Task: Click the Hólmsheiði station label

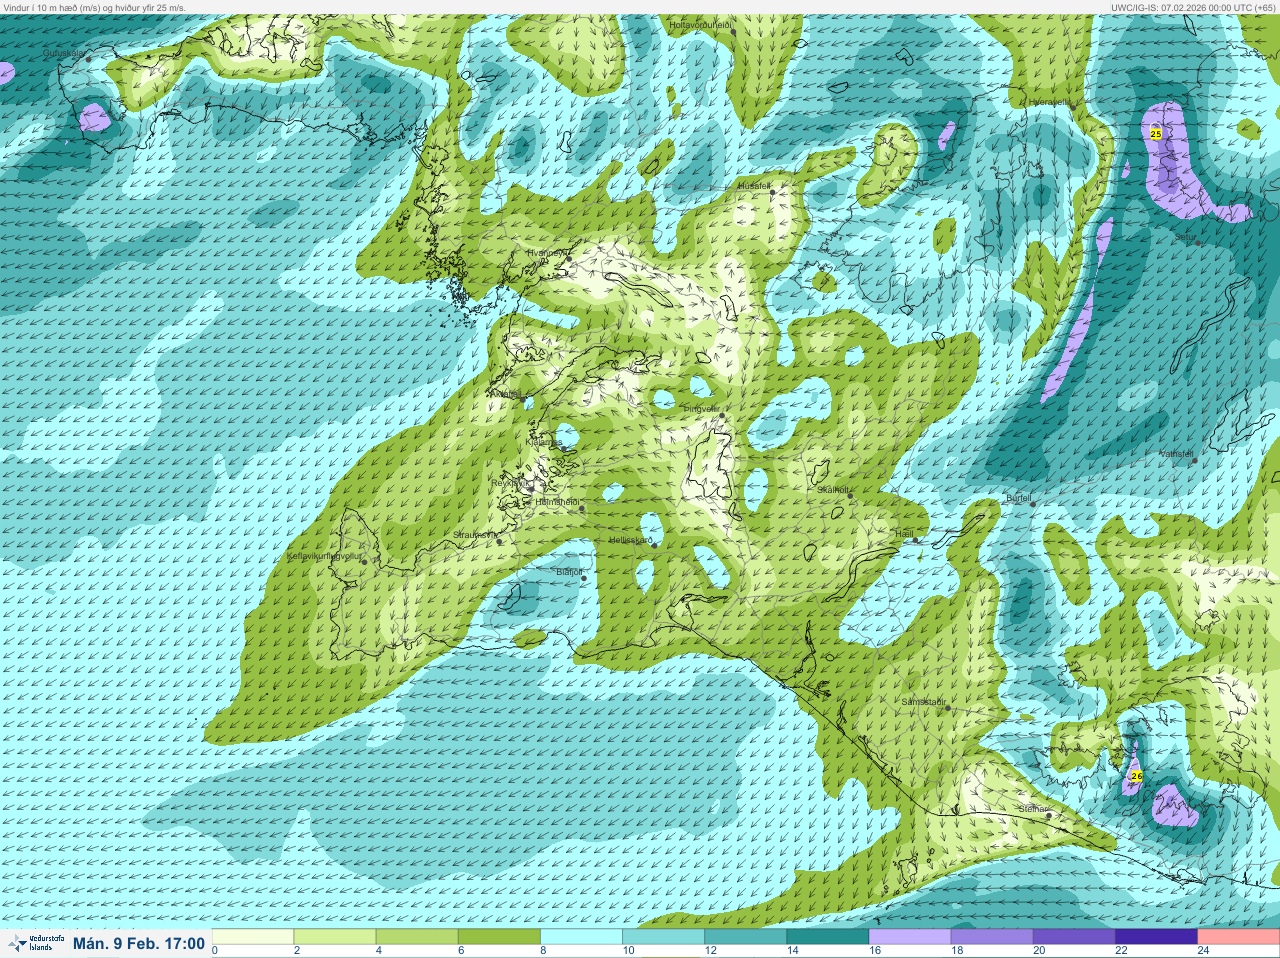Action: 557,502
